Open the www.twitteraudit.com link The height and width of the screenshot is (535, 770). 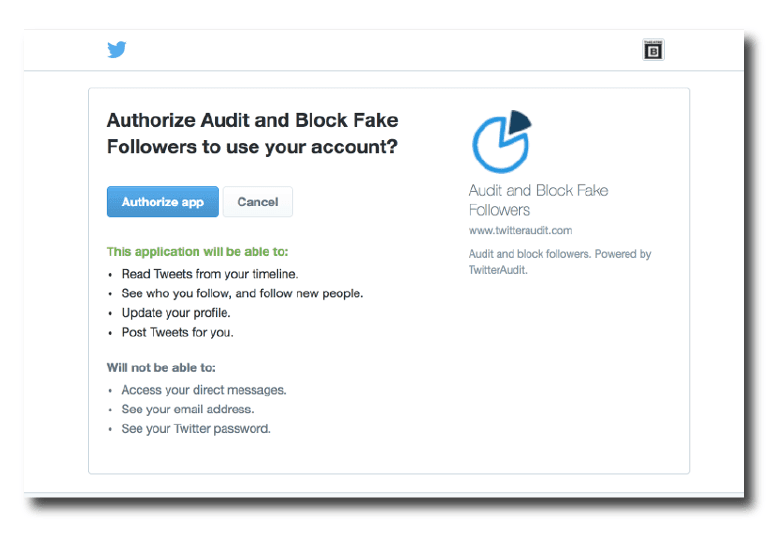pyautogui.click(x=521, y=230)
